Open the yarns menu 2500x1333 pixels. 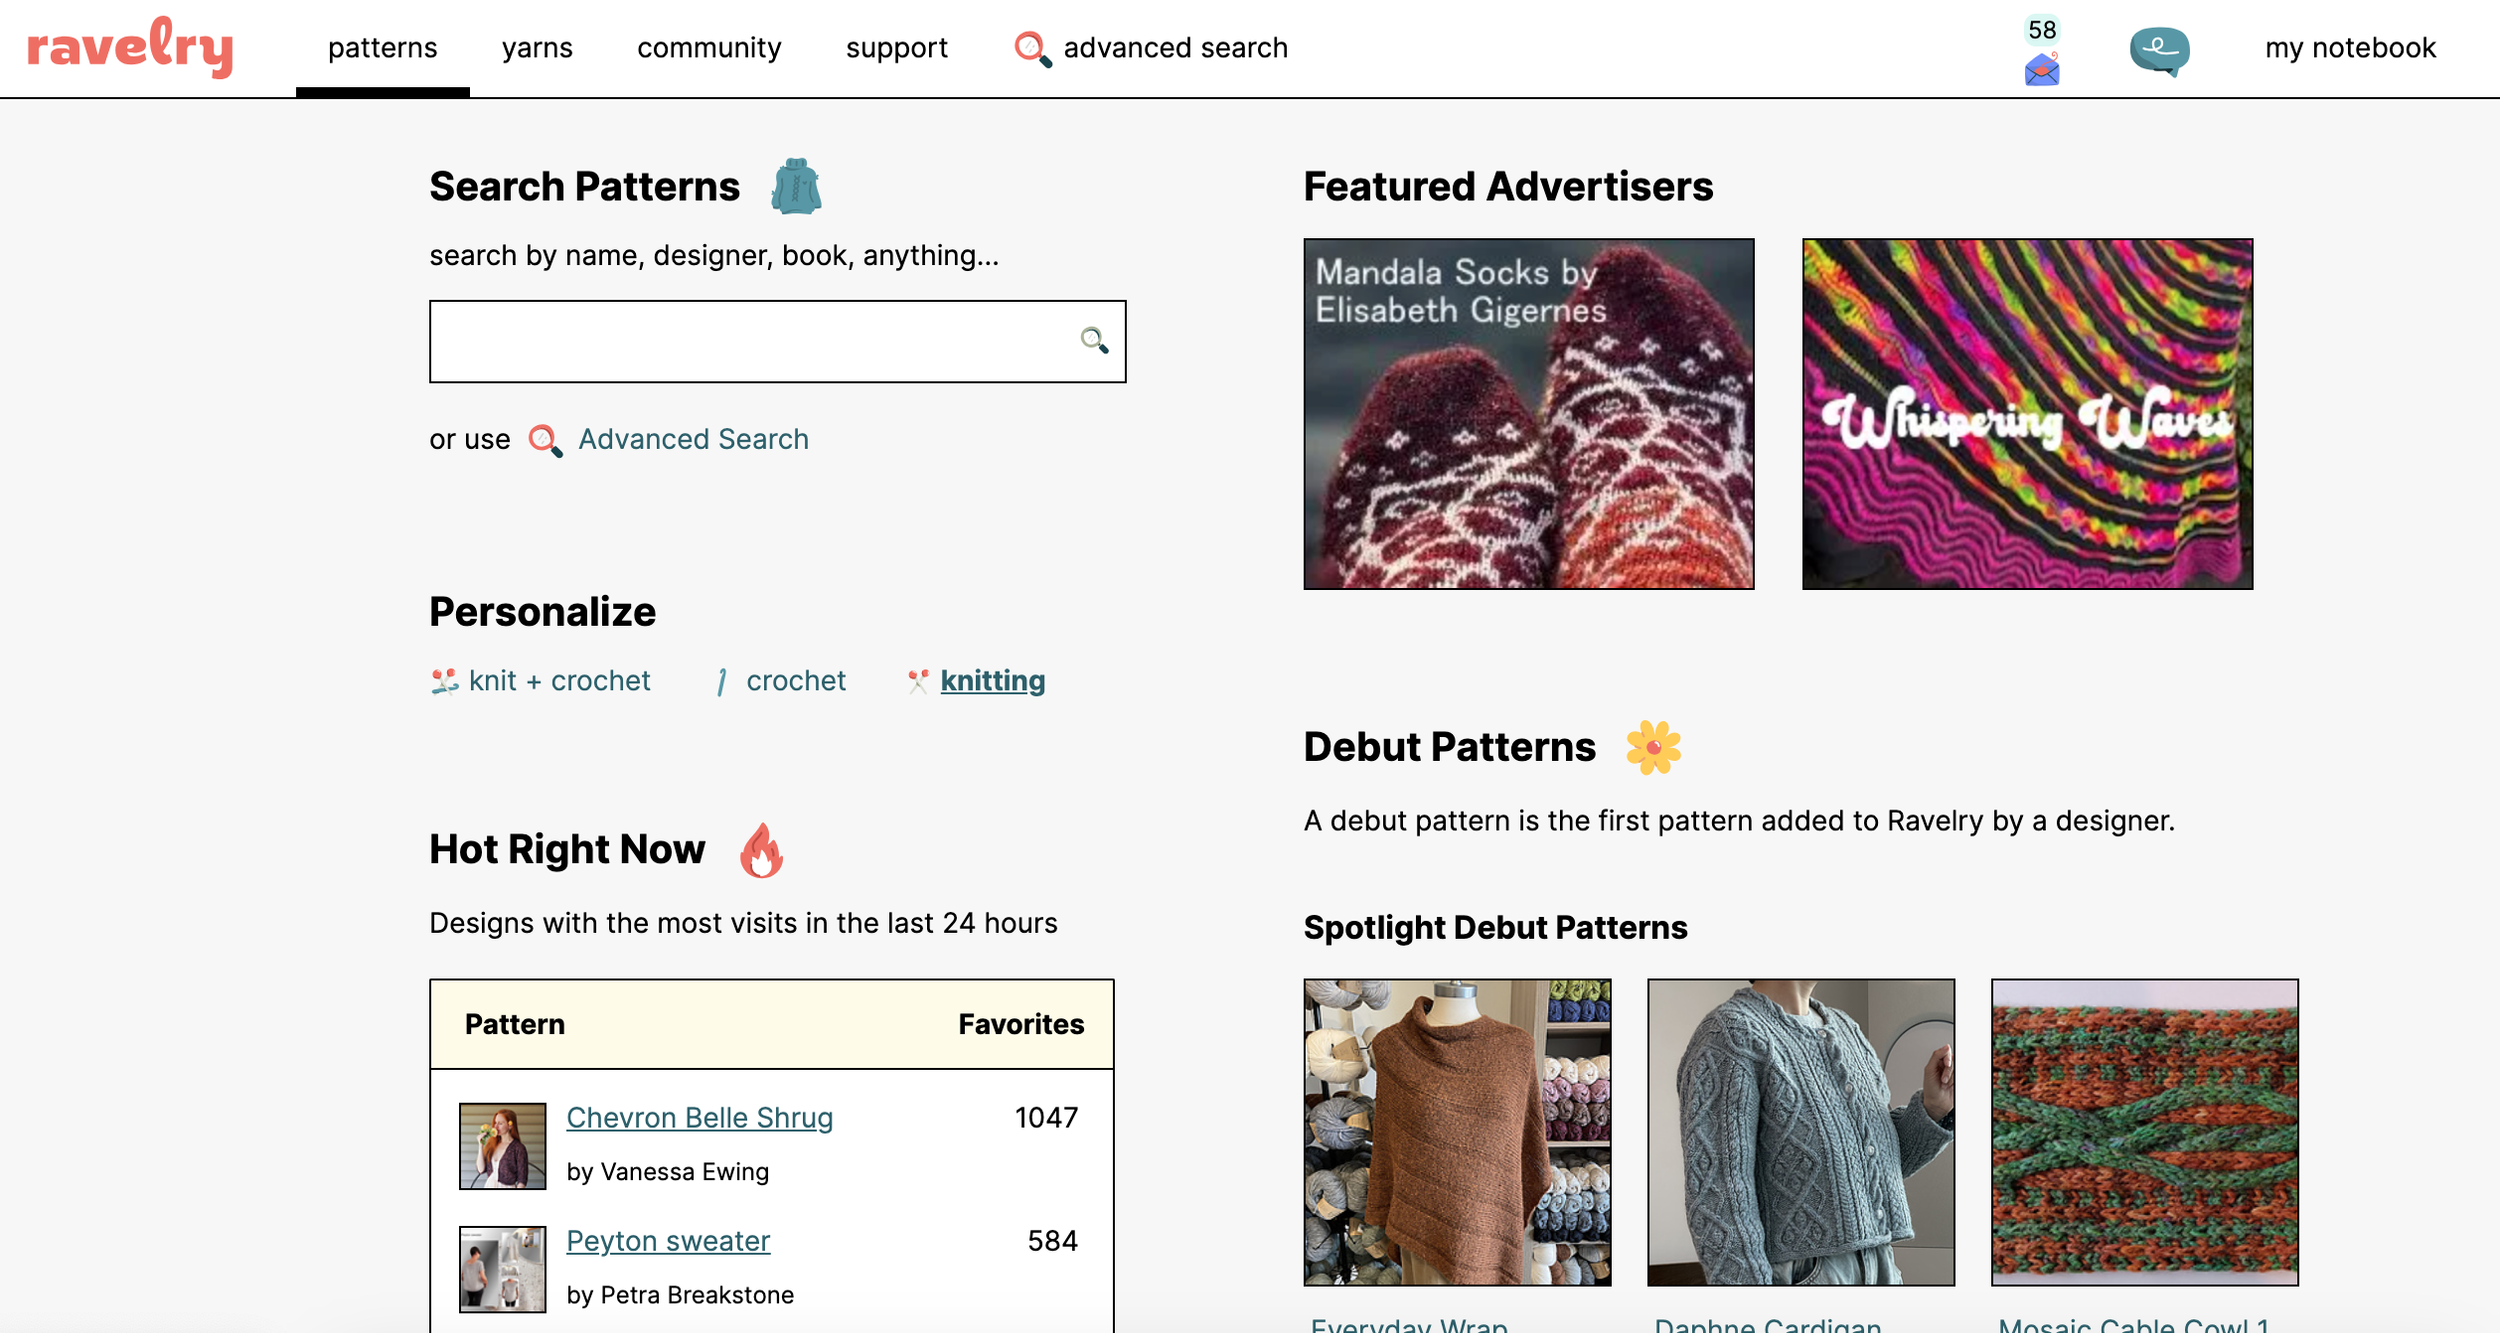(x=537, y=48)
